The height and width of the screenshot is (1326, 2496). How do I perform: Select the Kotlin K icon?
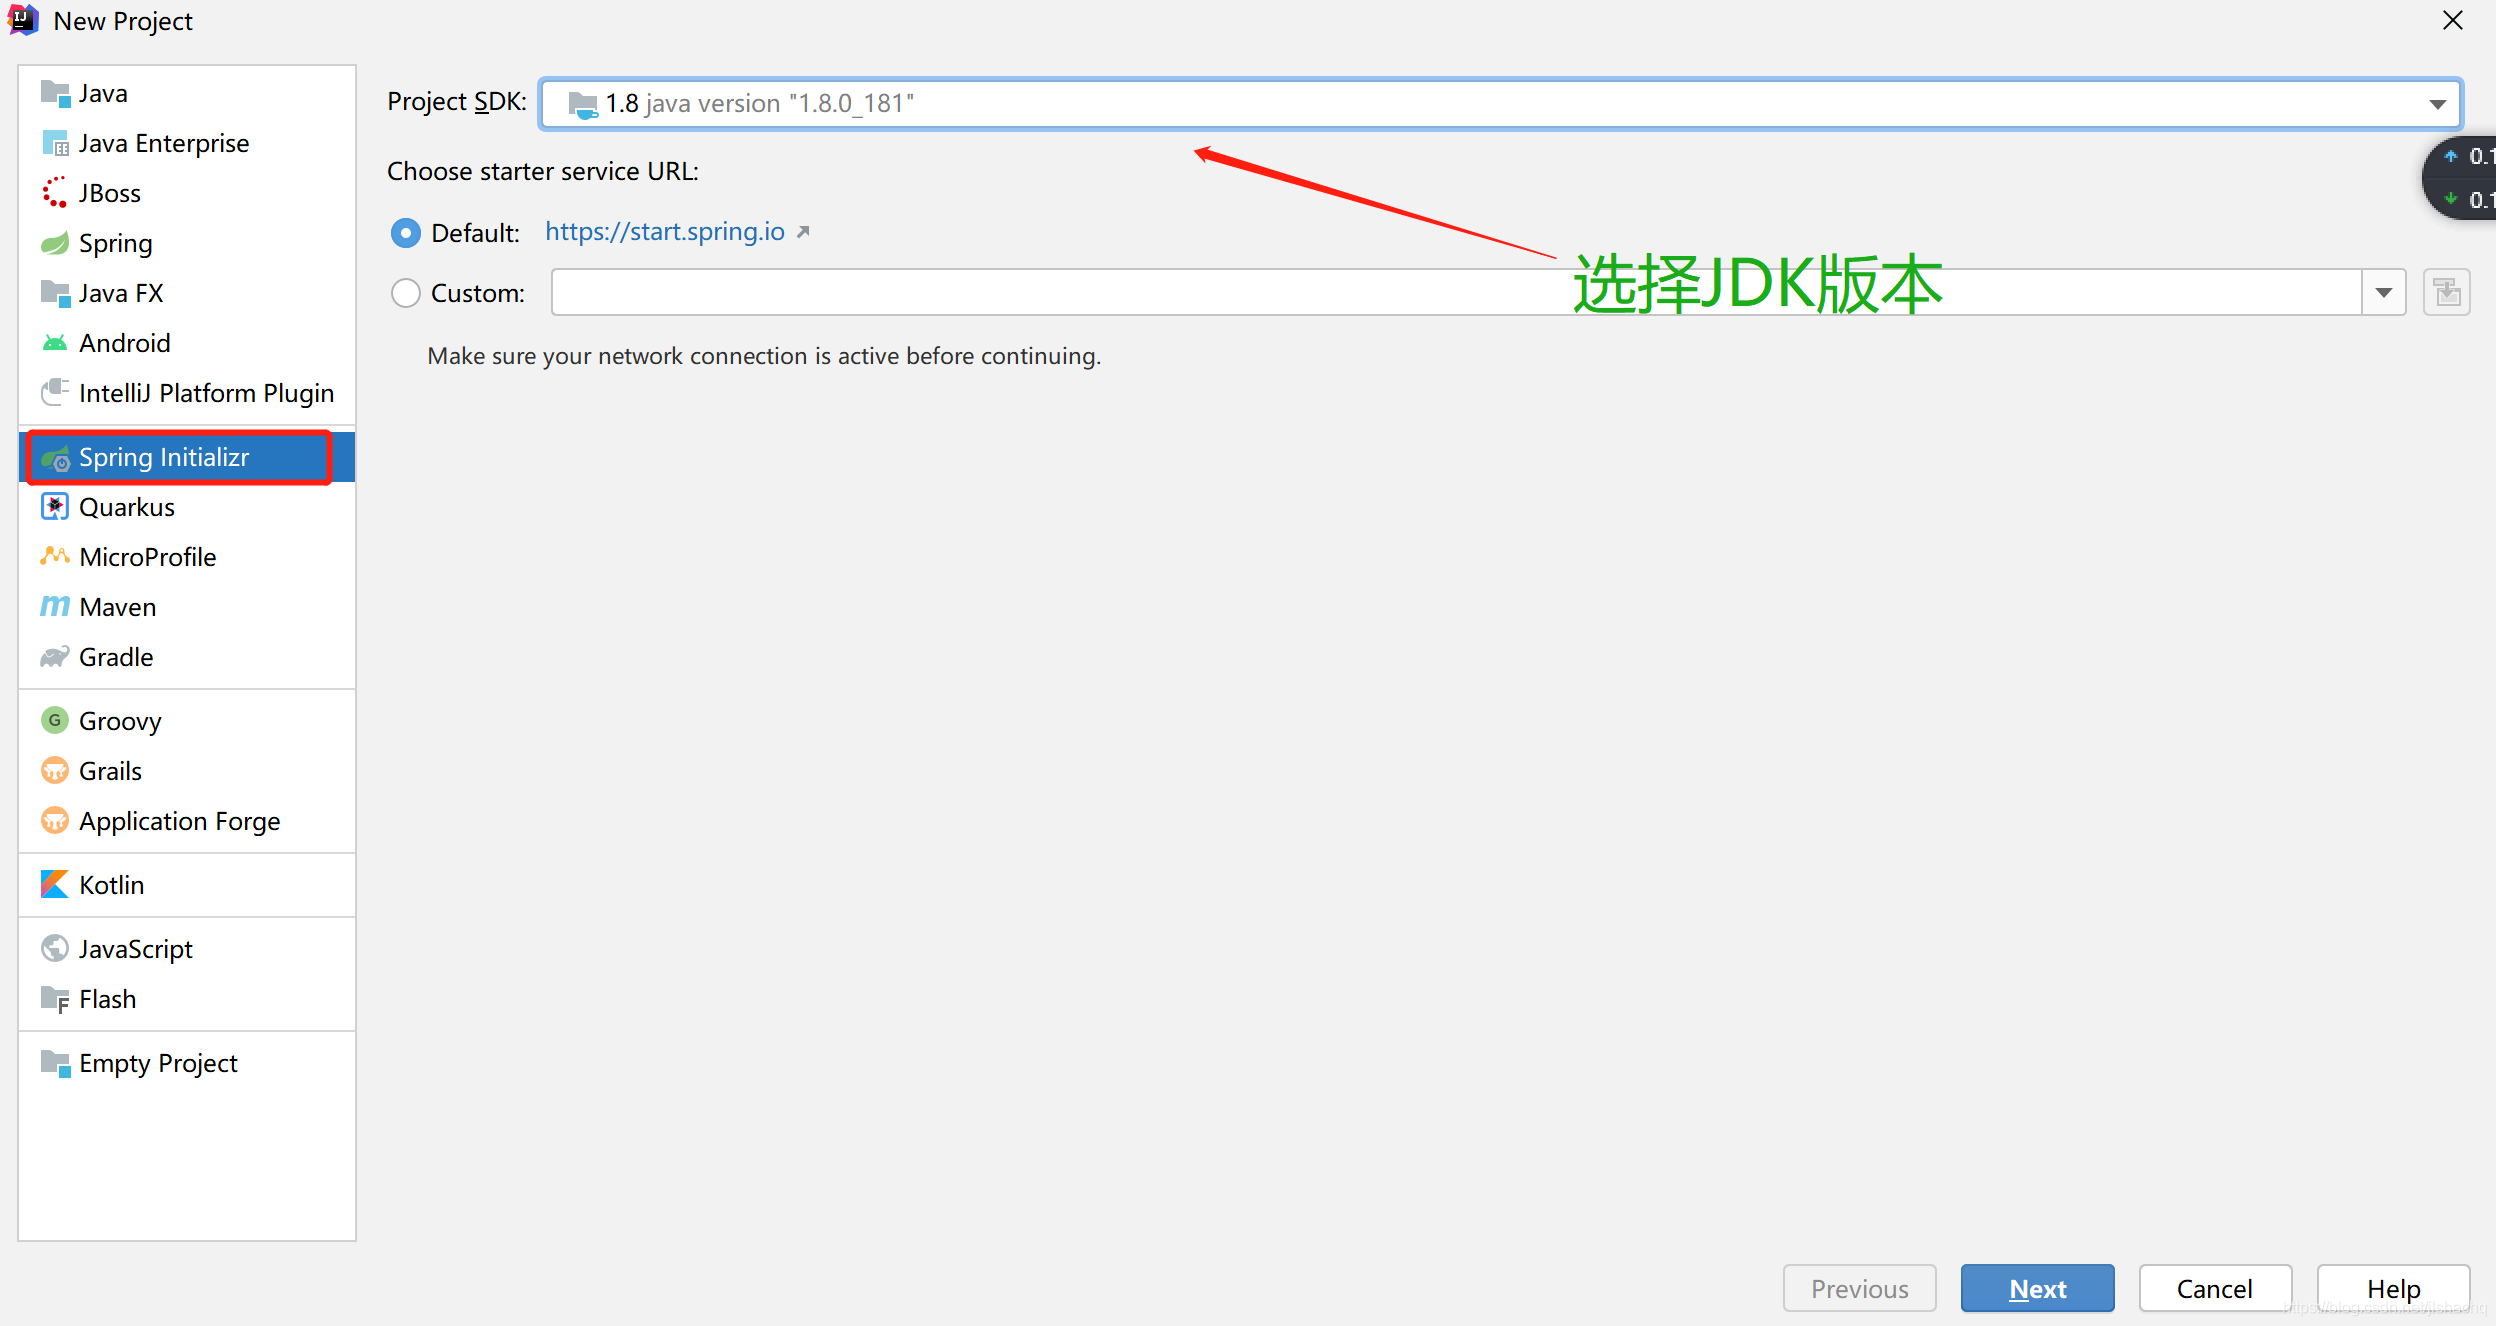click(55, 884)
